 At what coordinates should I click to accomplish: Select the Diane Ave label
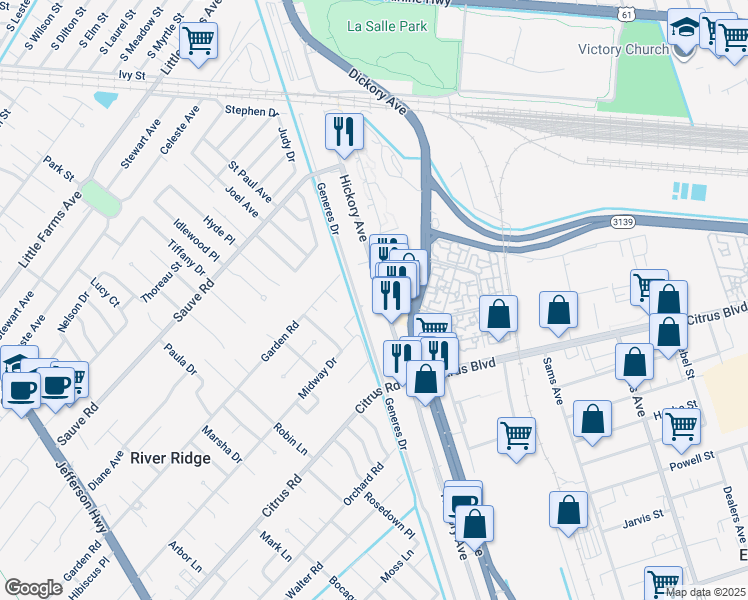(x=106, y=470)
